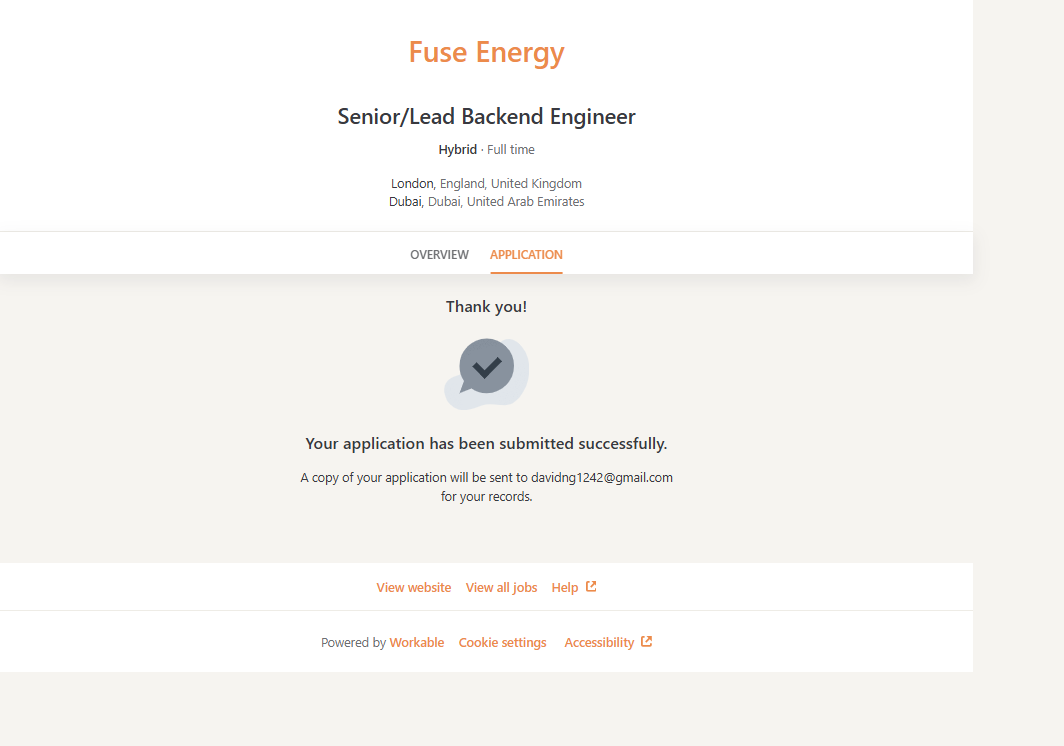Click the Hybrid workplace label
This screenshot has width=1064, height=746.
coord(457,150)
